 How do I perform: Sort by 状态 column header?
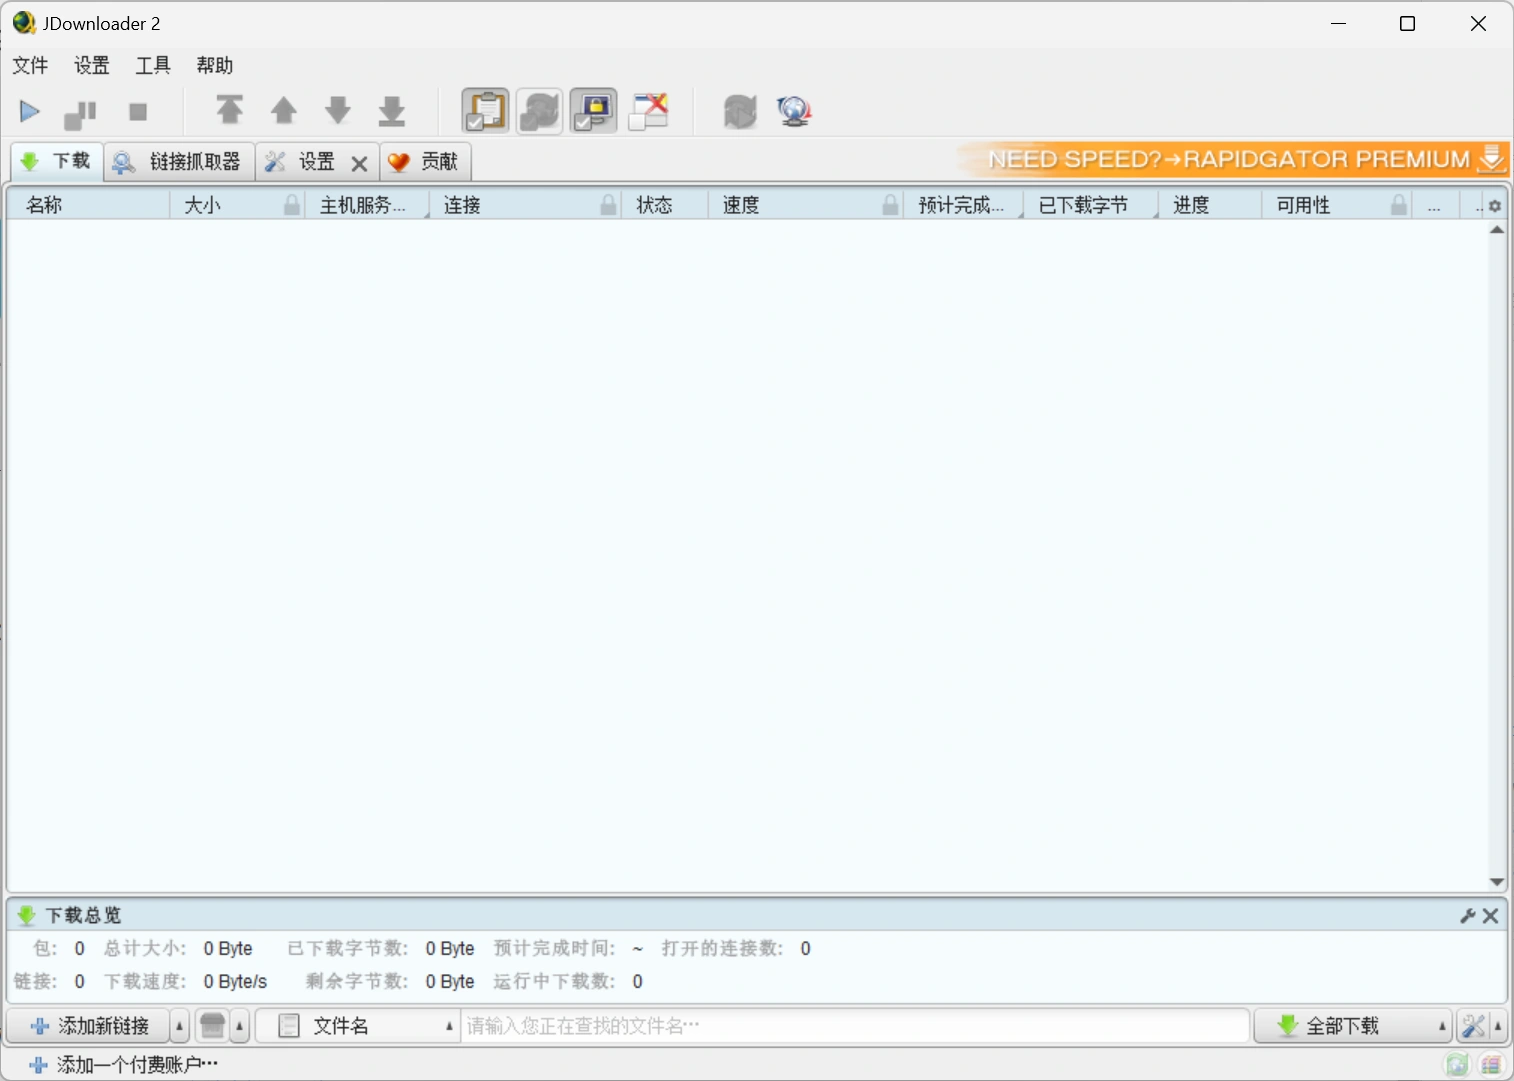point(665,205)
